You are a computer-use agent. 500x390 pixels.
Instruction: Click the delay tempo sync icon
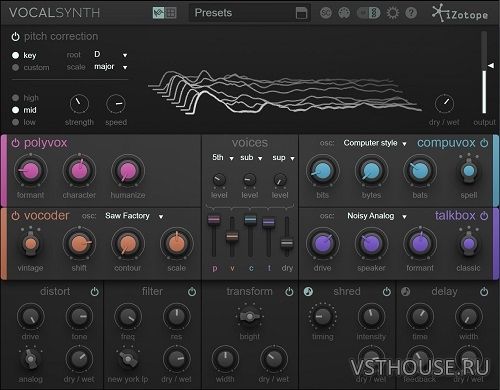click(405, 292)
